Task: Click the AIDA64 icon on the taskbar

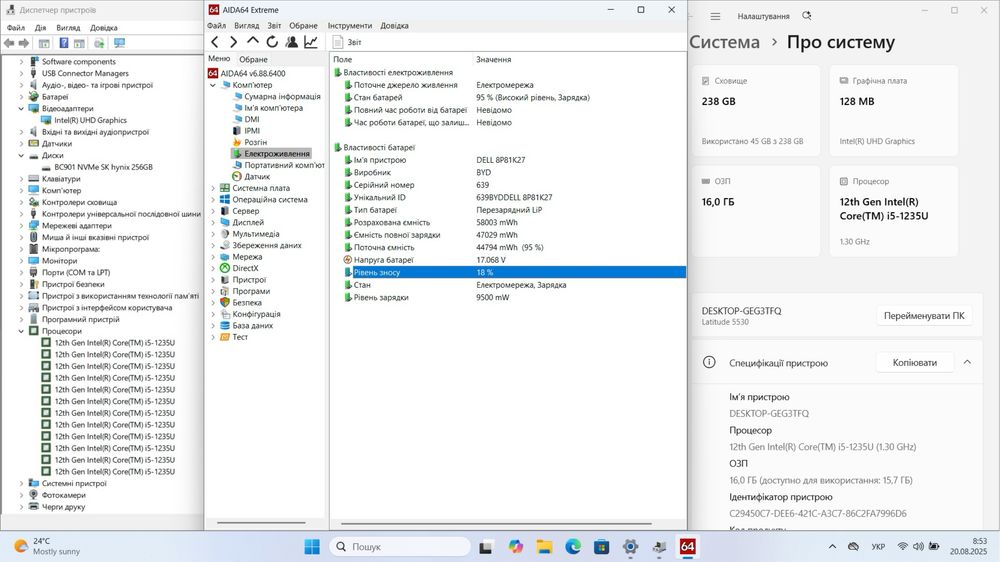Action: pyautogui.click(x=688, y=547)
